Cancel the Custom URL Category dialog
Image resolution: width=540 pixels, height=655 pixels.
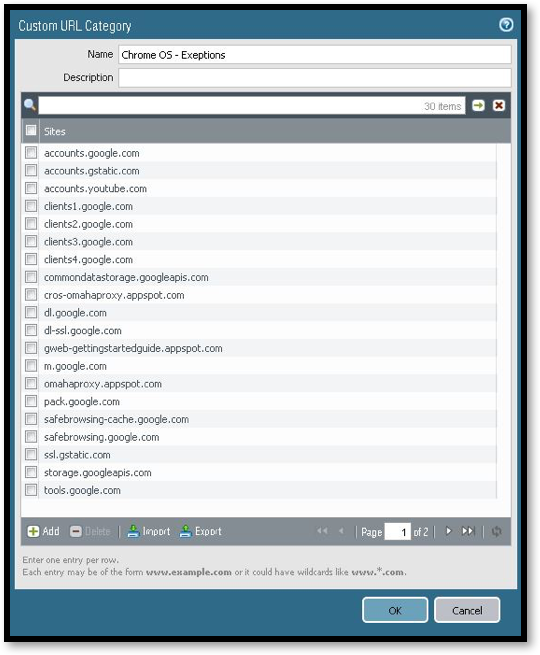pyautogui.click(x=467, y=610)
